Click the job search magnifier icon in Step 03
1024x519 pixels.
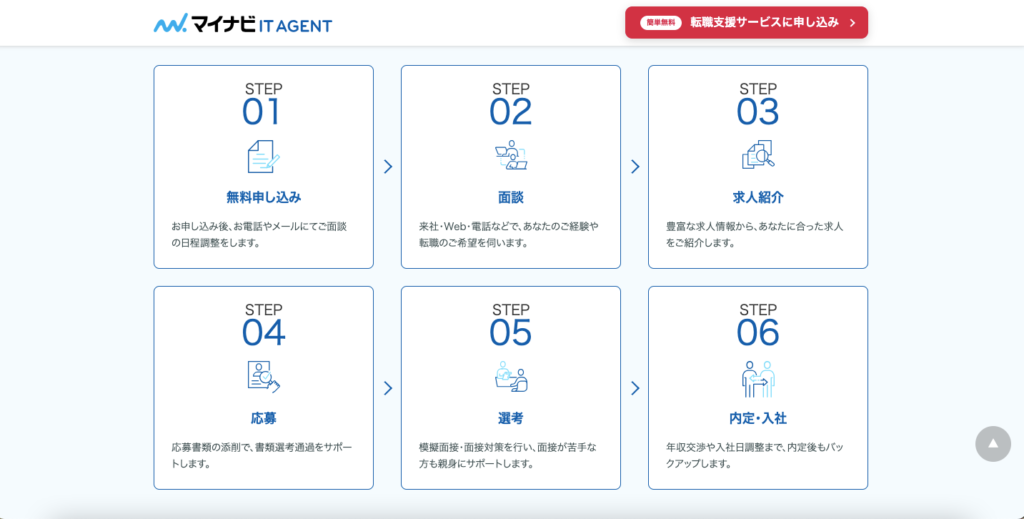pyautogui.click(x=758, y=155)
